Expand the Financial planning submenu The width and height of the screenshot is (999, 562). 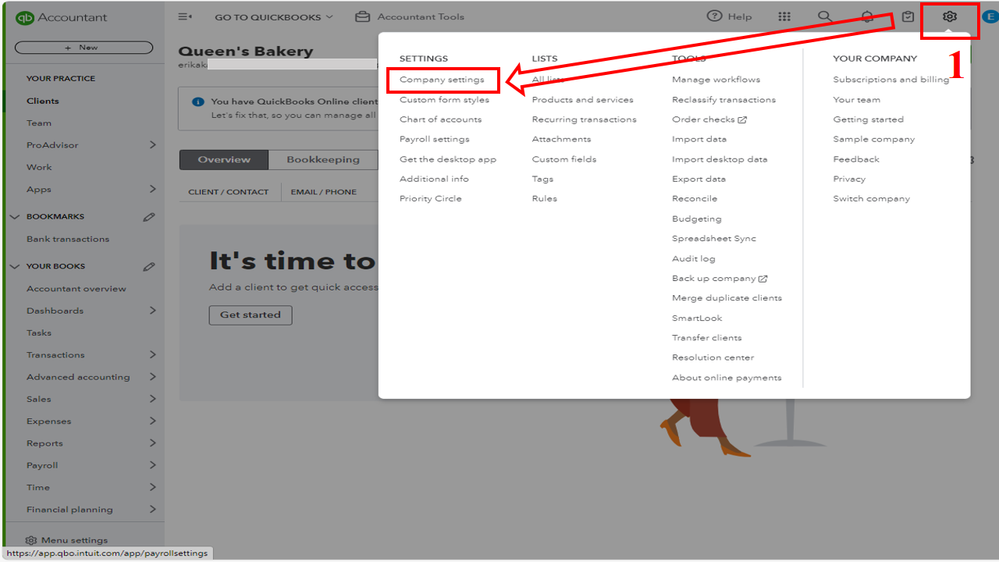(x=153, y=509)
